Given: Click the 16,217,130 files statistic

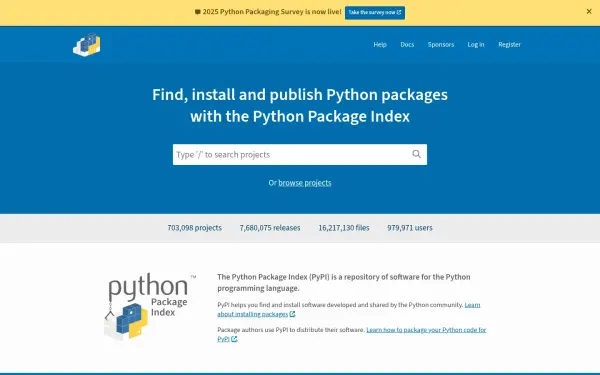Looking at the screenshot, I should (344, 228).
